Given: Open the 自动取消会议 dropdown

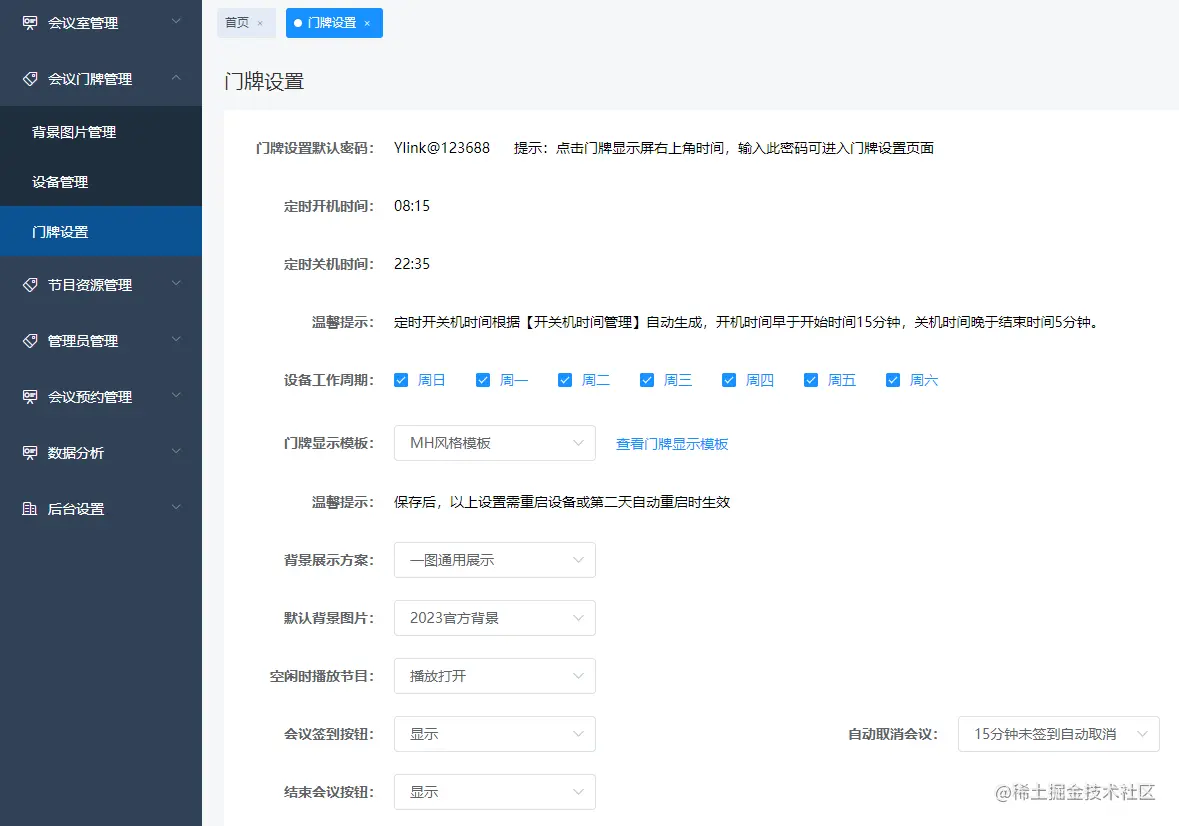Looking at the screenshot, I should tap(1058, 733).
